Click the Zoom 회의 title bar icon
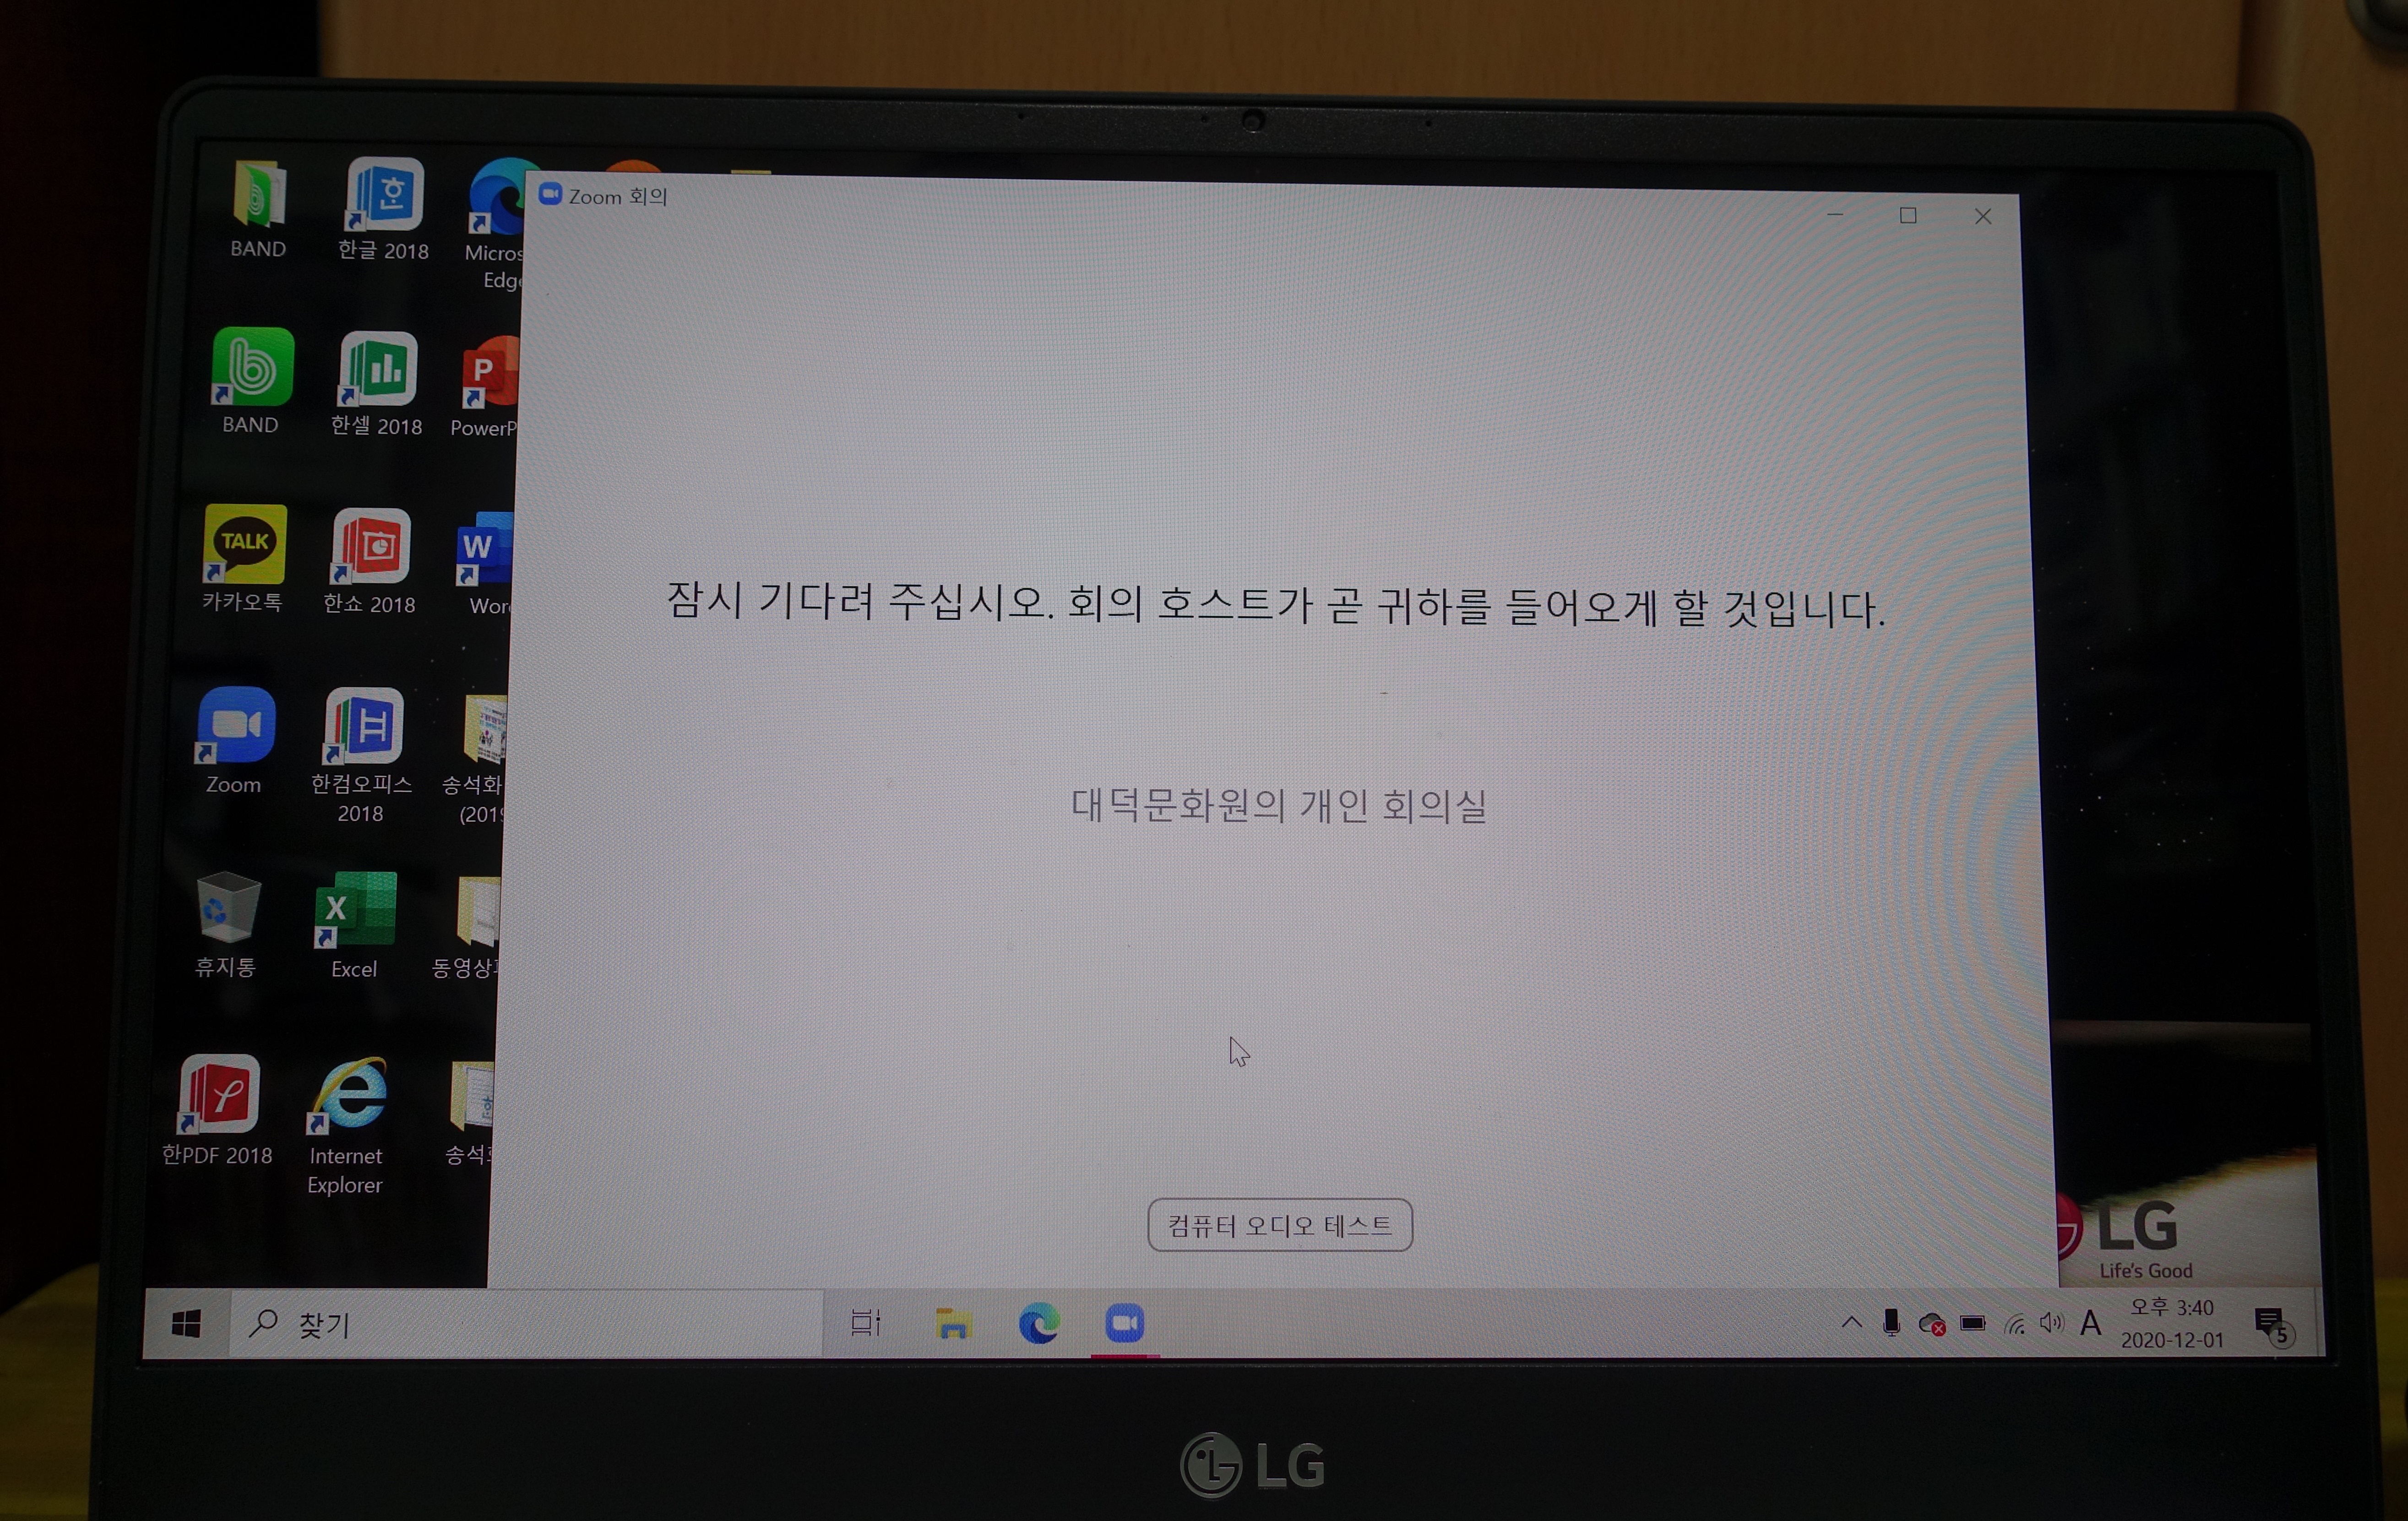 click(x=550, y=194)
